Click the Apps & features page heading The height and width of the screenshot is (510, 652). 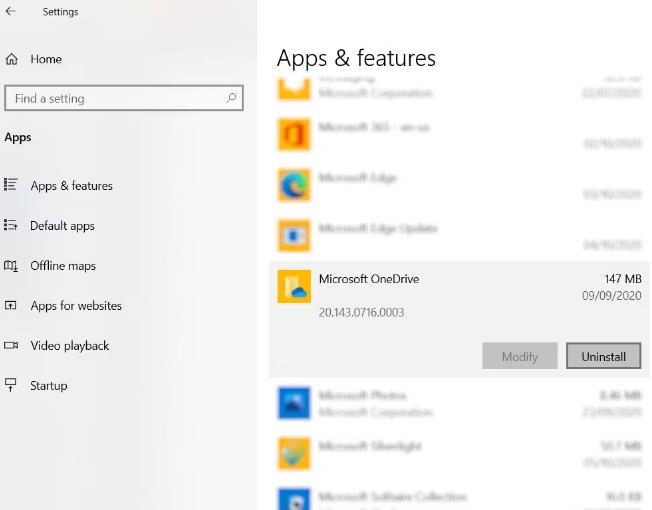[x=356, y=58]
